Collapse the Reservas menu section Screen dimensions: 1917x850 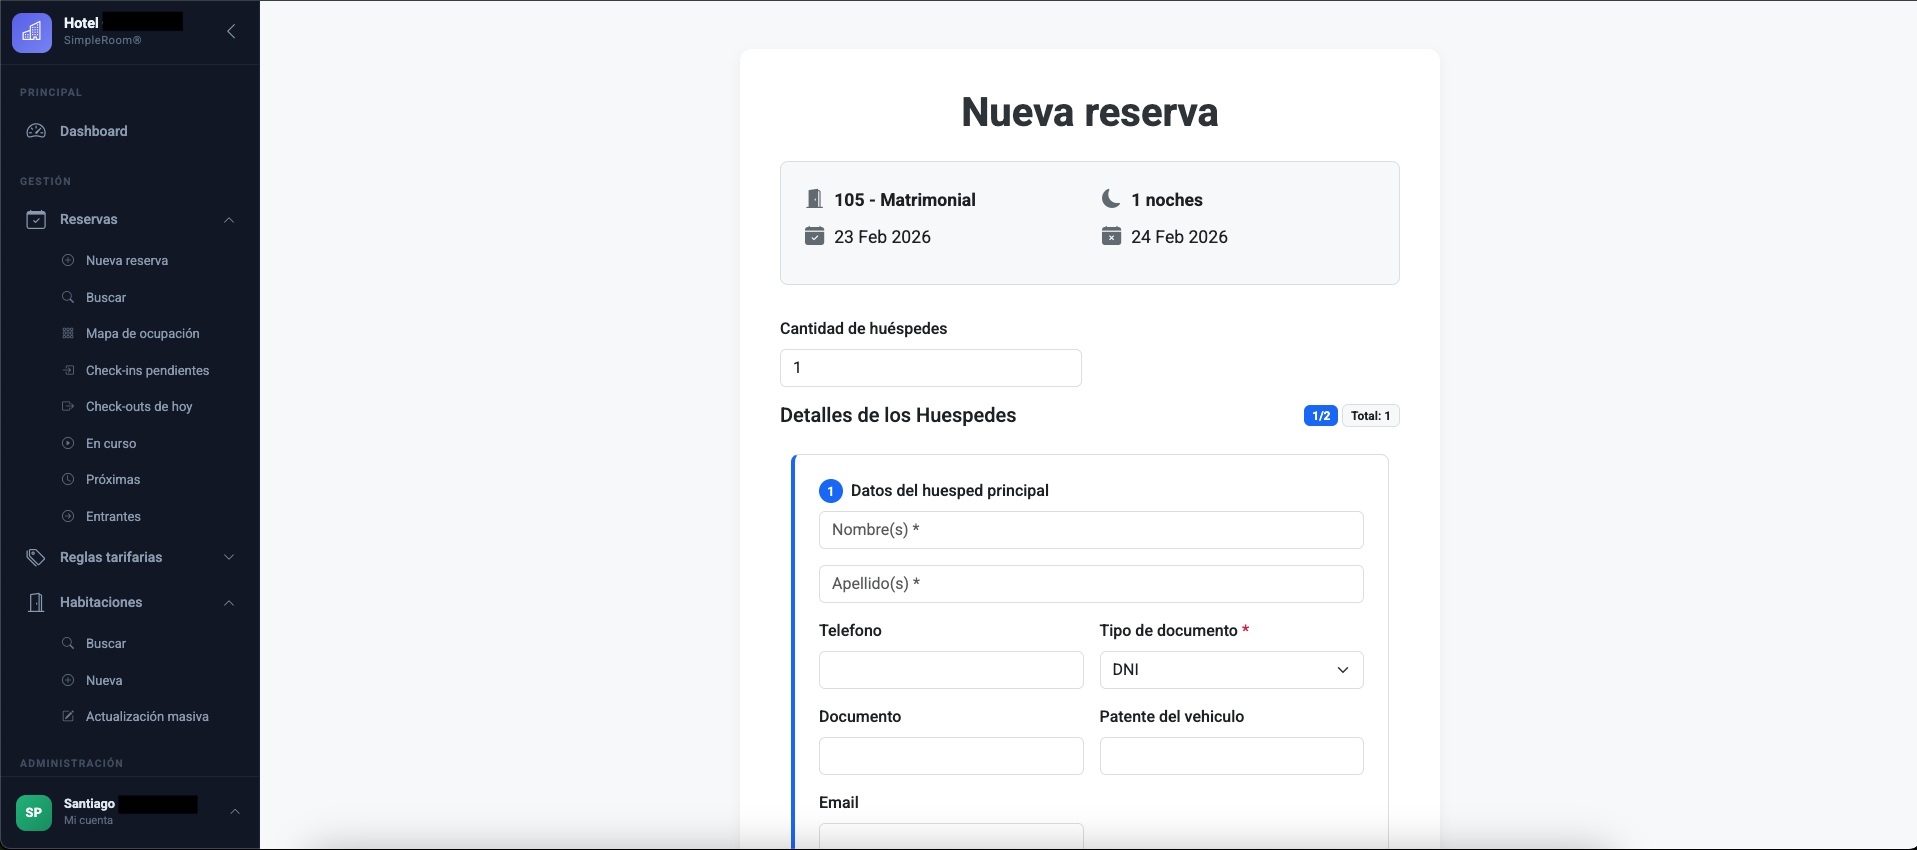[x=229, y=220]
